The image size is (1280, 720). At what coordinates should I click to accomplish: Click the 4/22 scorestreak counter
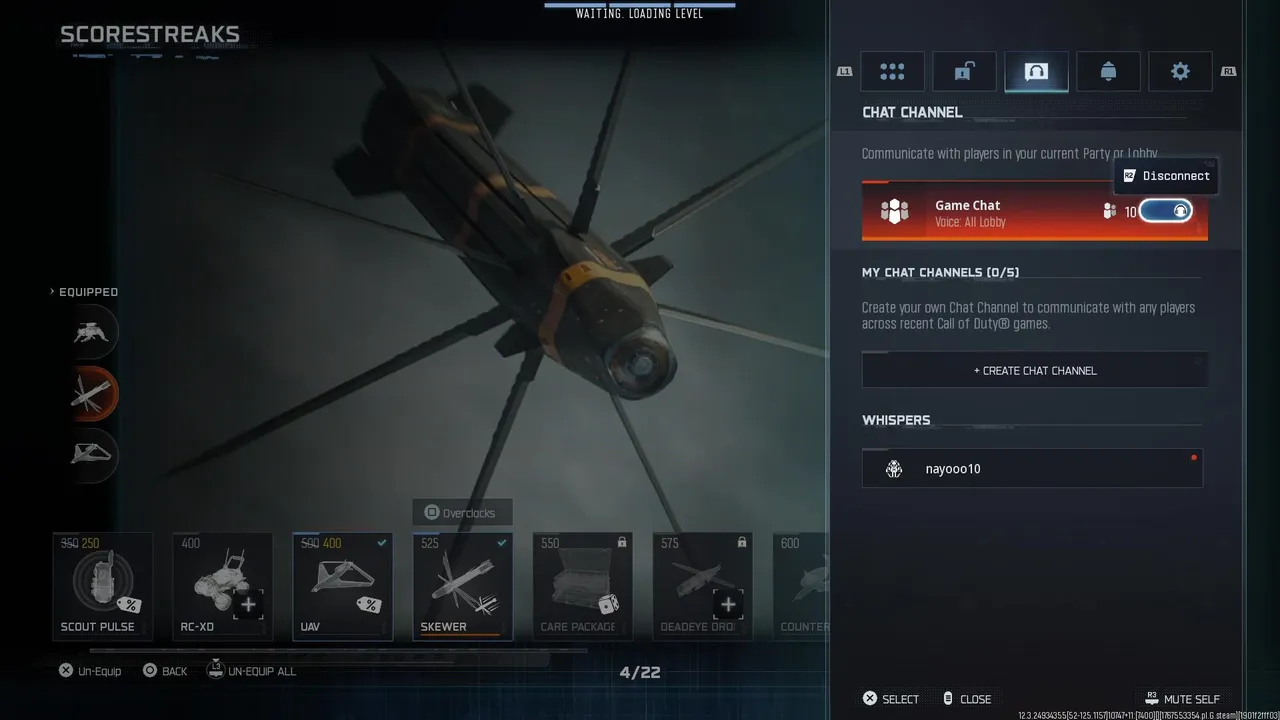pos(640,673)
